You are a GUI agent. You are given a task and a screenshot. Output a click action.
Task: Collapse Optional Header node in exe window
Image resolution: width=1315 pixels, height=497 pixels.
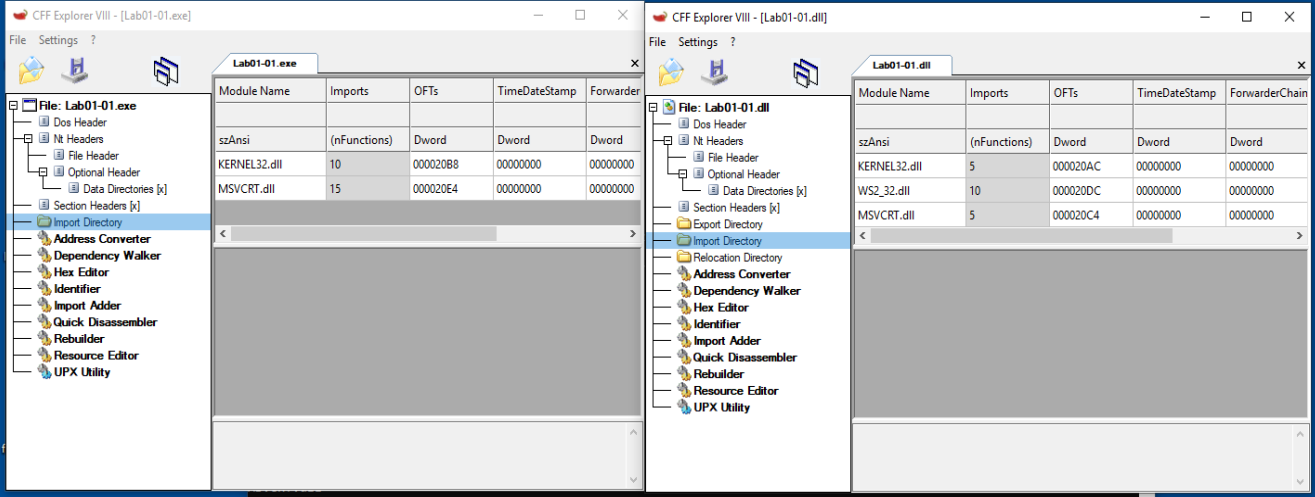click(x=43, y=172)
